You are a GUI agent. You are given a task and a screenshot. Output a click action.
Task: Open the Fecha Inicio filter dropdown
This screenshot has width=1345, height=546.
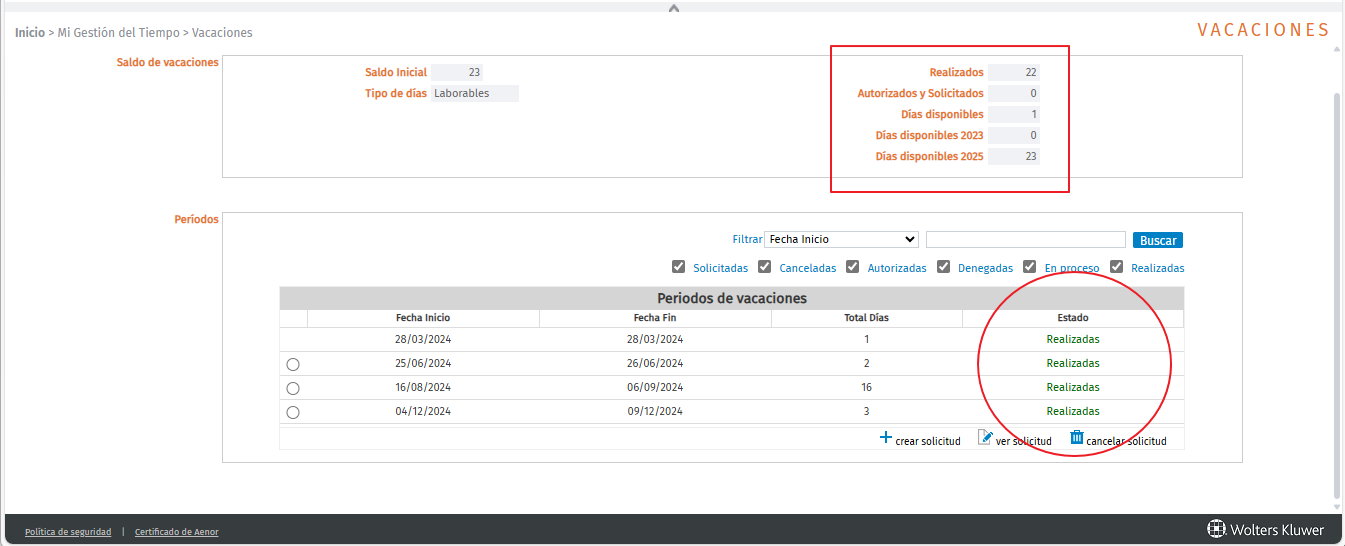coord(841,239)
